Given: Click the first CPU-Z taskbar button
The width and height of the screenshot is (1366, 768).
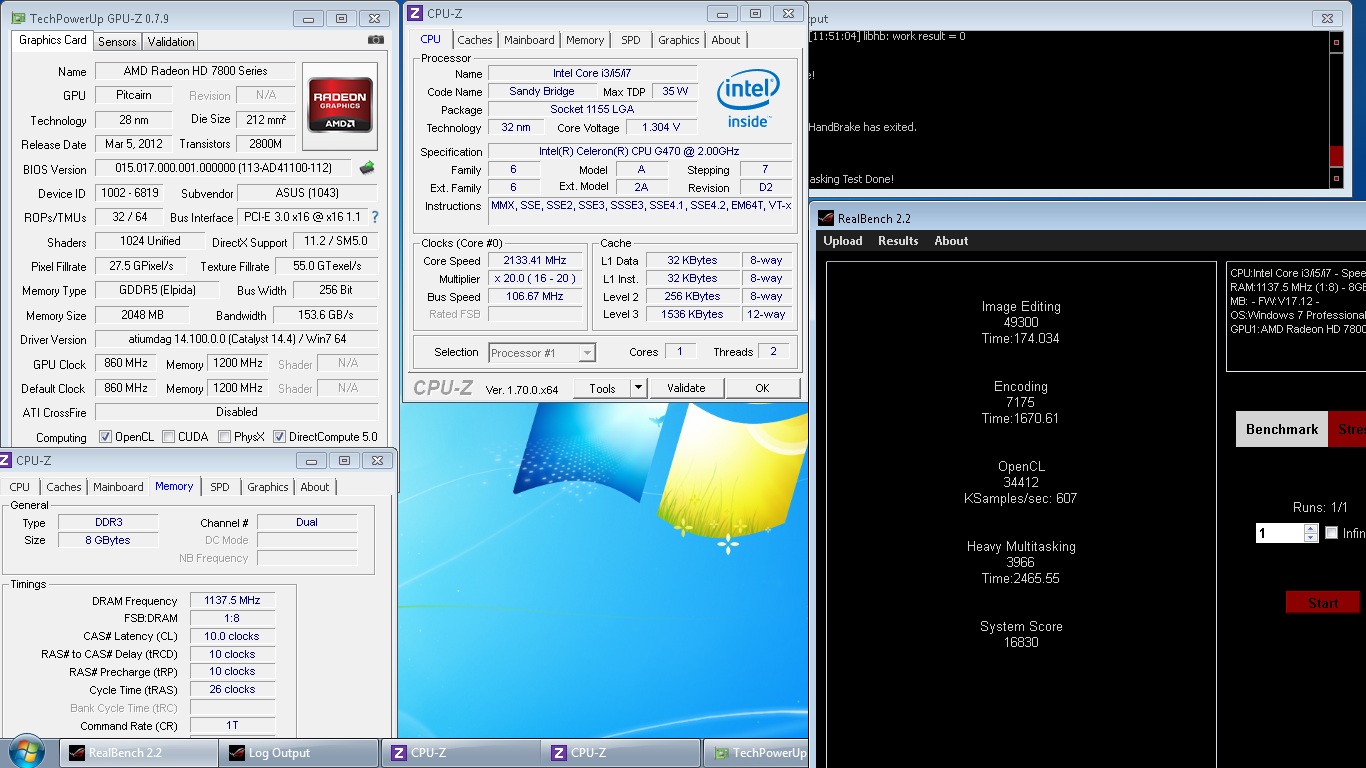Looking at the screenshot, I should pos(461,753).
